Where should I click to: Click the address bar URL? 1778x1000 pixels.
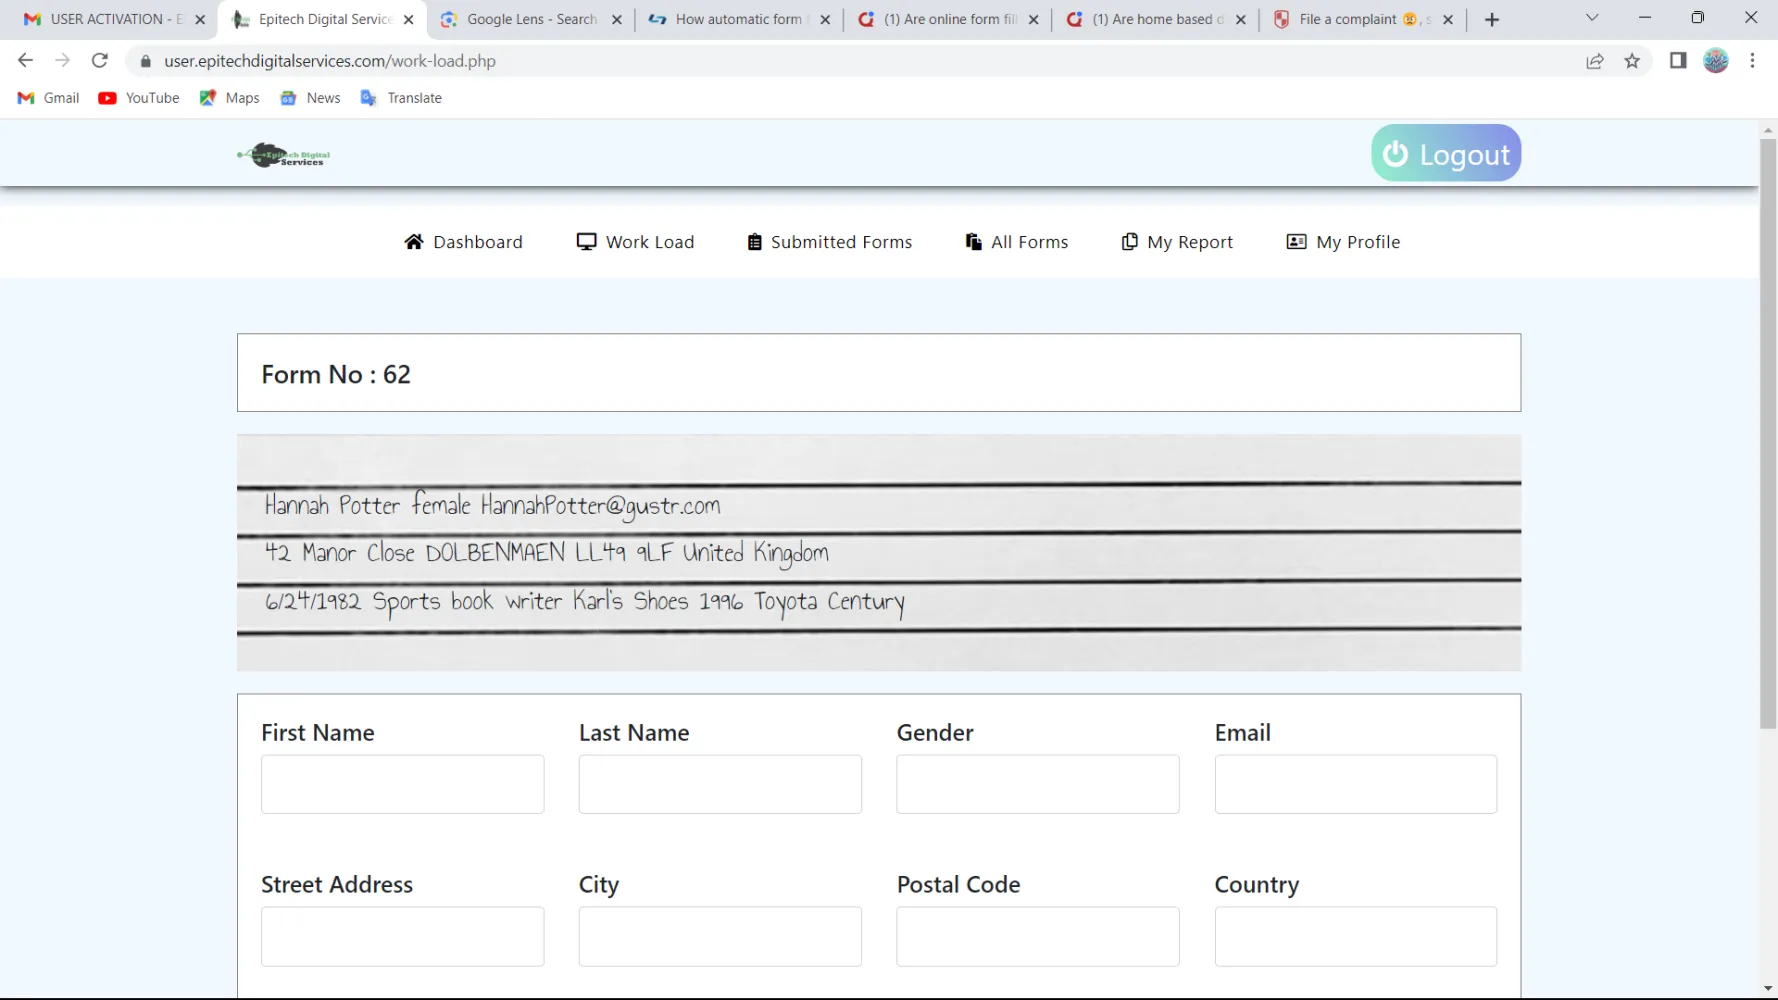tap(330, 61)
